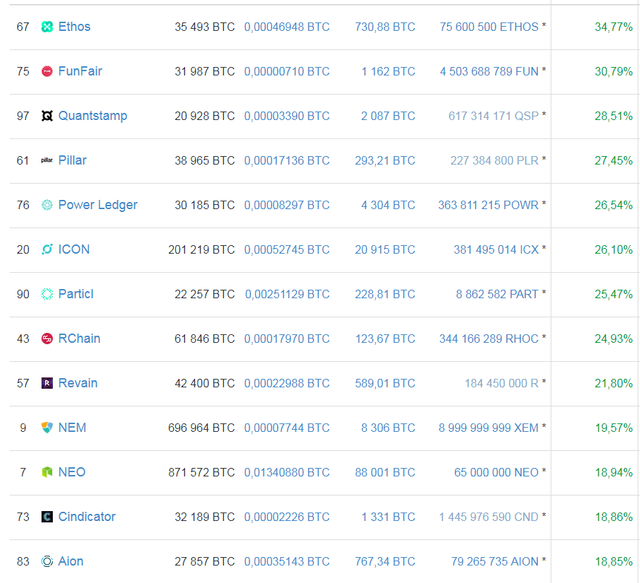Open the RChain coin link
The image size is (640, 583).
tap(79, 338)
